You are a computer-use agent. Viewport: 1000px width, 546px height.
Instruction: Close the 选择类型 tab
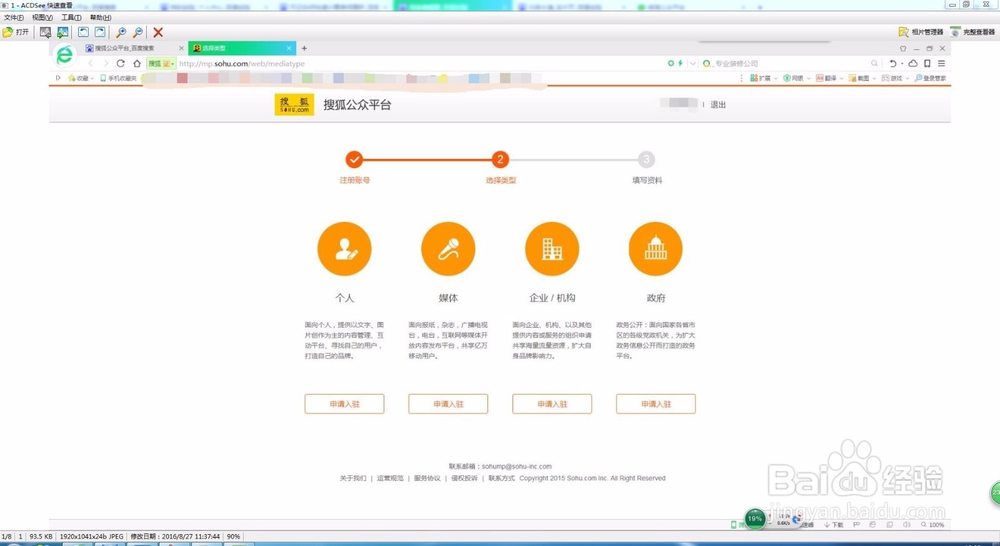pyautogui.click(x=289, y=48)
